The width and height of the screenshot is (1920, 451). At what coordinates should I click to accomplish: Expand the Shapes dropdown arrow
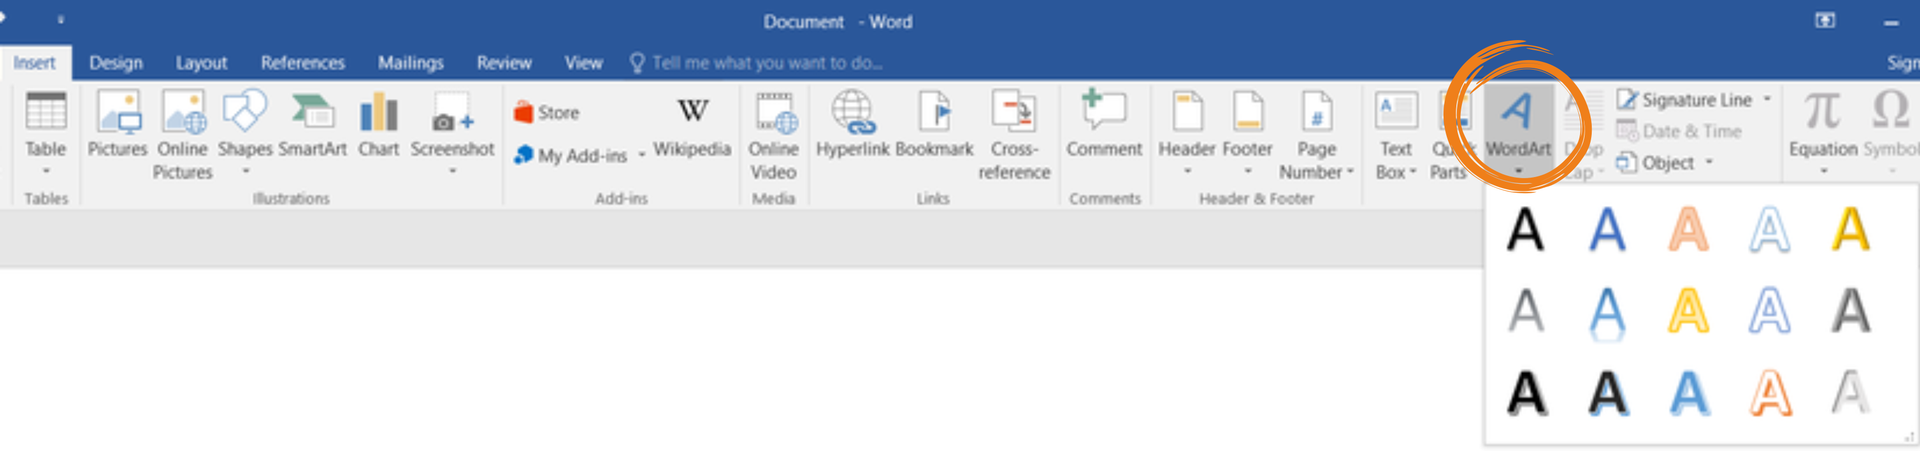245,172
